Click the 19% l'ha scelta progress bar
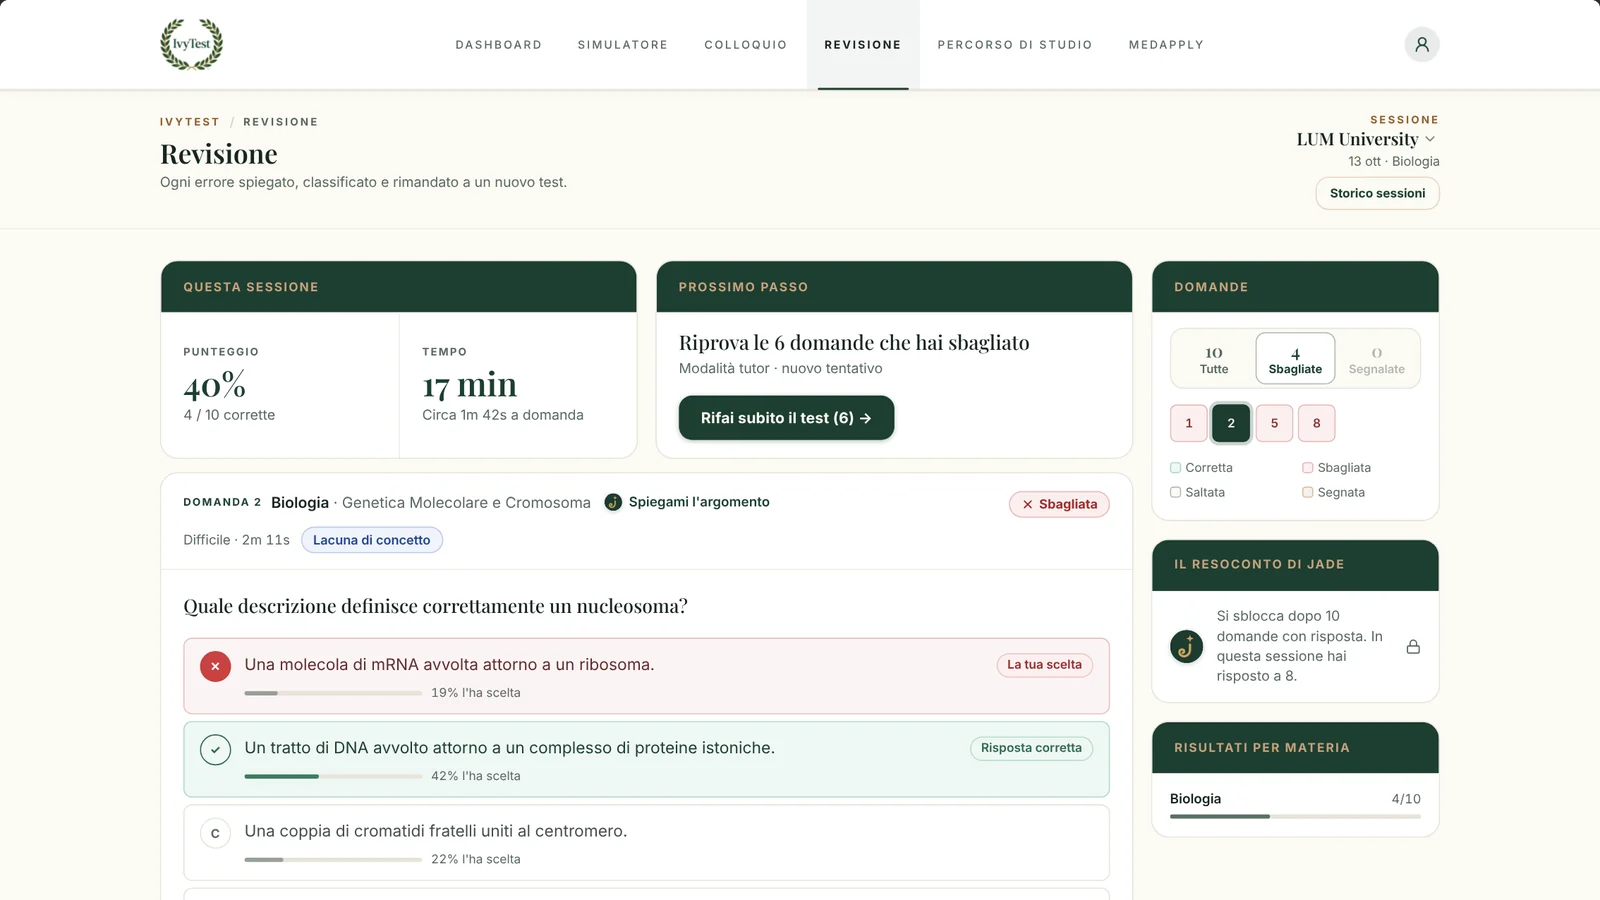 pyautogui.click(x=333, y=693)
